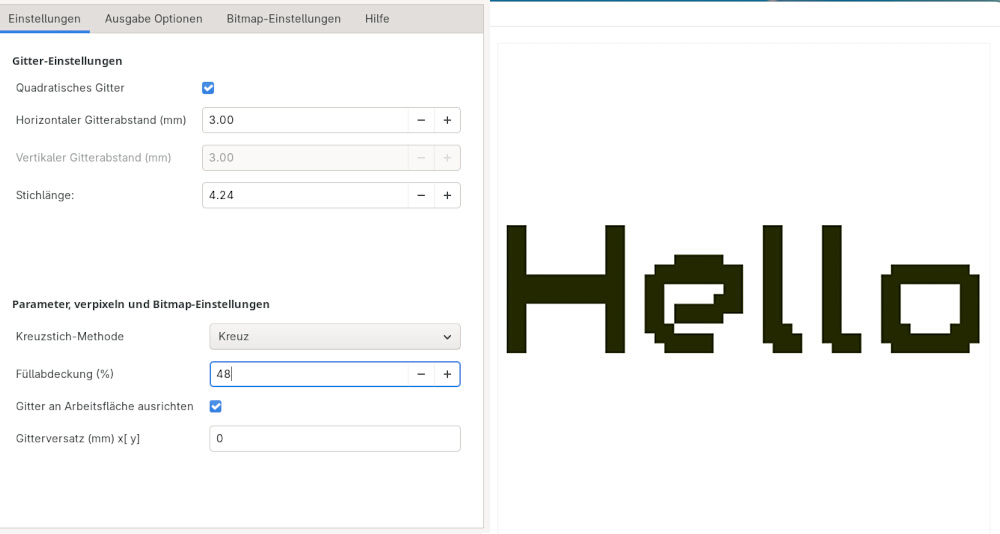Switch to the Einstellungen tab
1000x534 pixels.
[x=45, y=19]
